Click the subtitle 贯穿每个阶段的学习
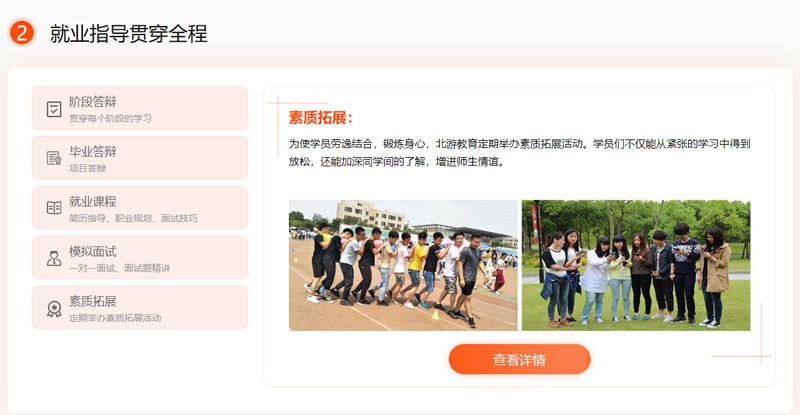 (110, 118)
